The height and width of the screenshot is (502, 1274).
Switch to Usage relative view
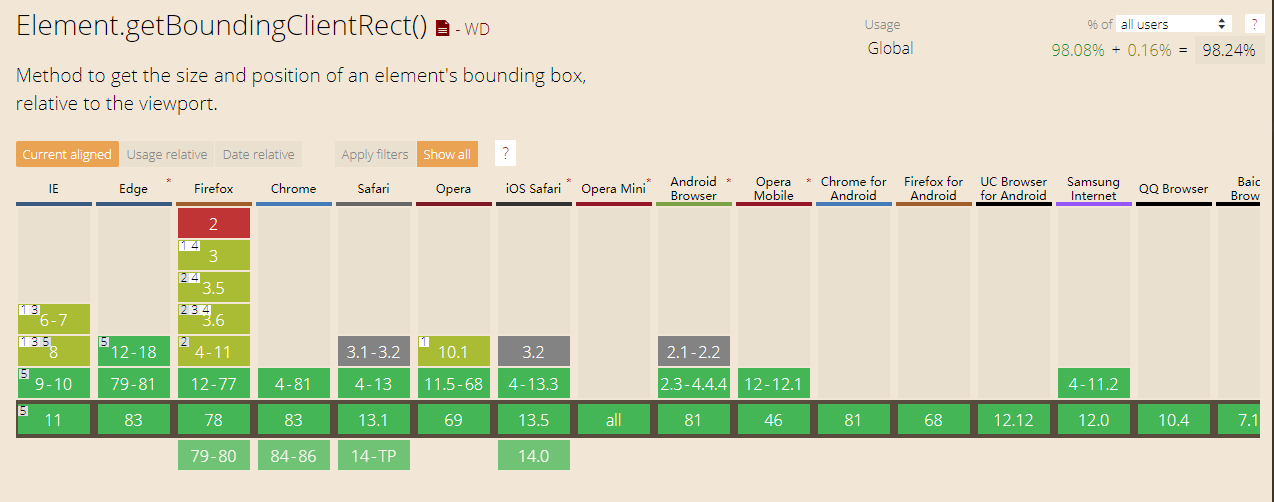click(x=167, y=154)
